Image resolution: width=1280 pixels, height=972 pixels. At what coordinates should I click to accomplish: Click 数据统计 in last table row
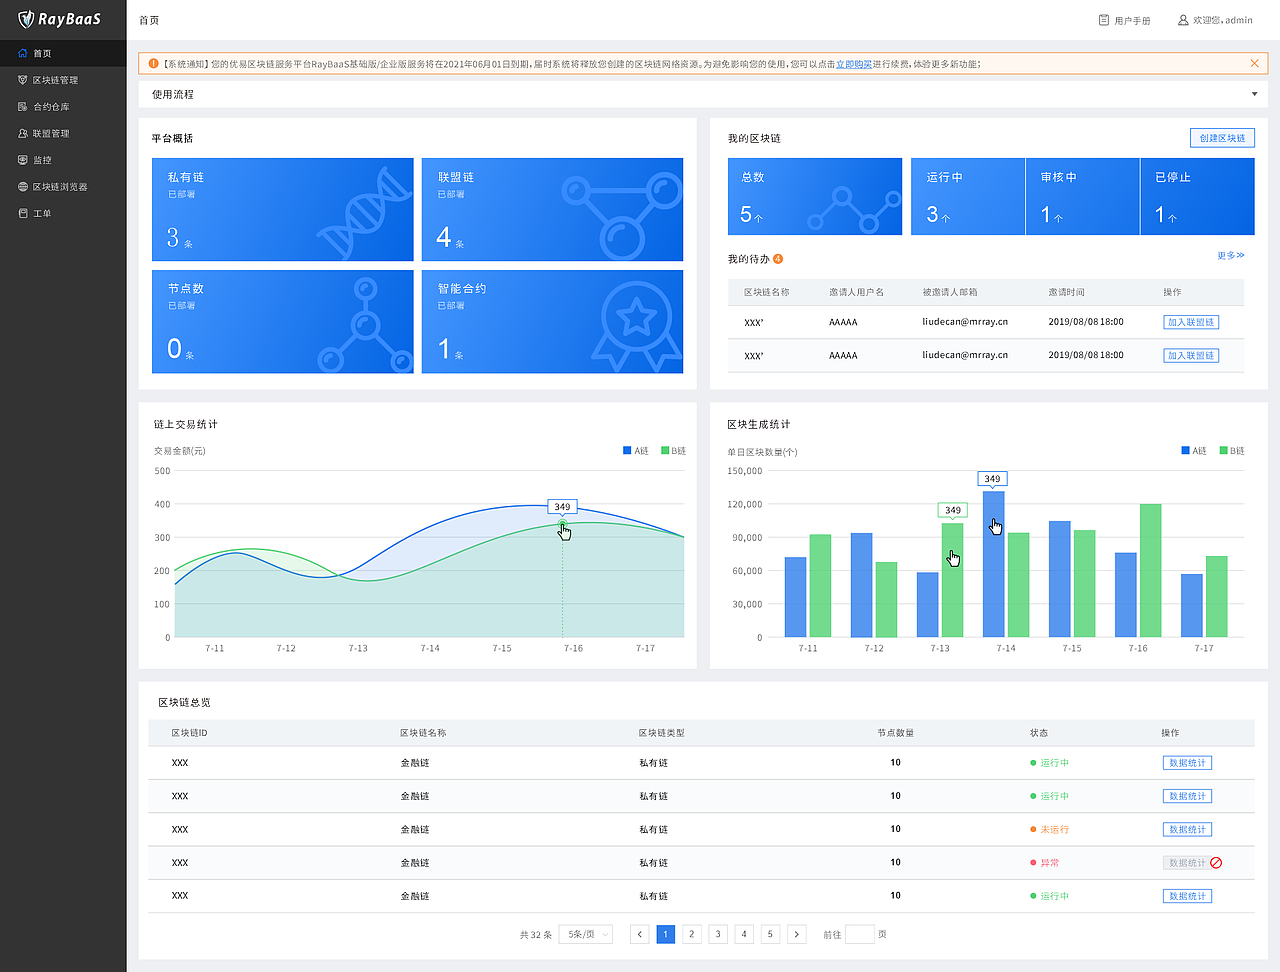pos(1187,896)
